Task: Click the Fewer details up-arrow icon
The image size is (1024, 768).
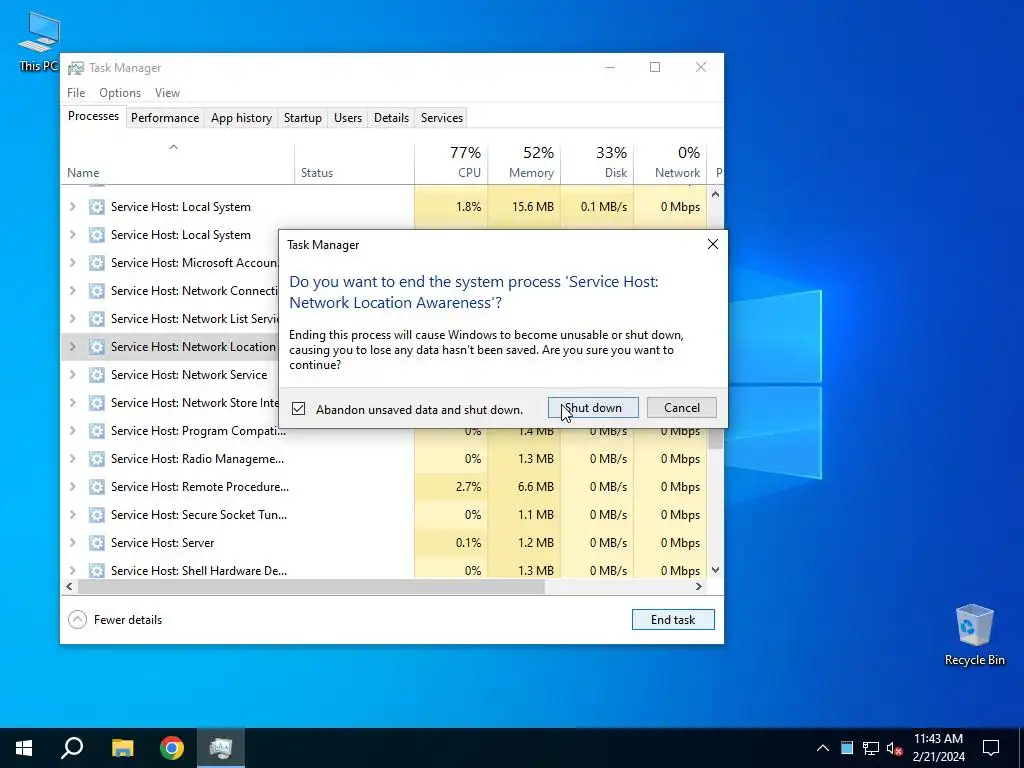Action: coord(77,619)
